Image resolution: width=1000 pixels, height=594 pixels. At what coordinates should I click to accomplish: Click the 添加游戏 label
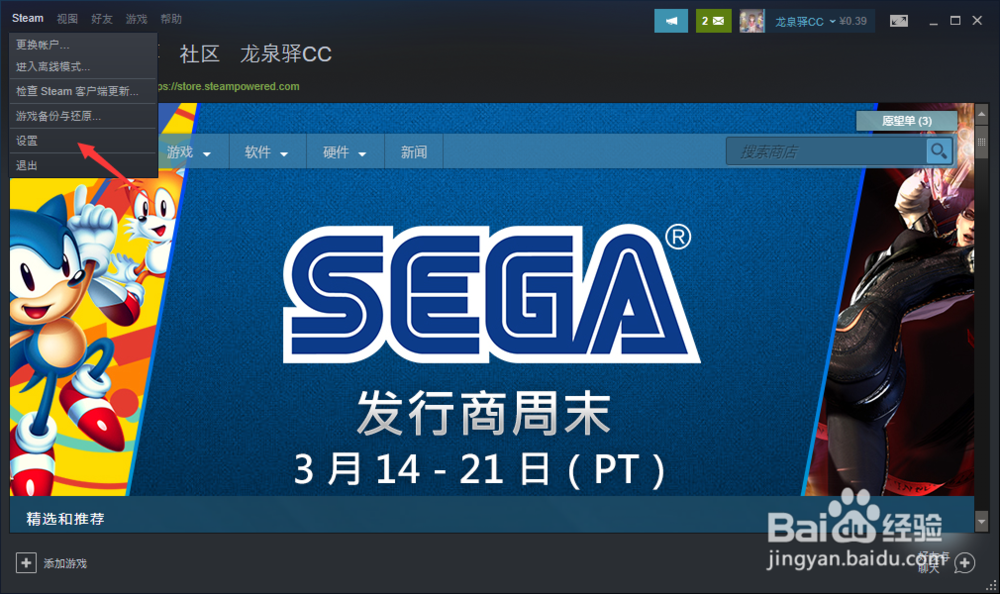[x=65, y=563]
